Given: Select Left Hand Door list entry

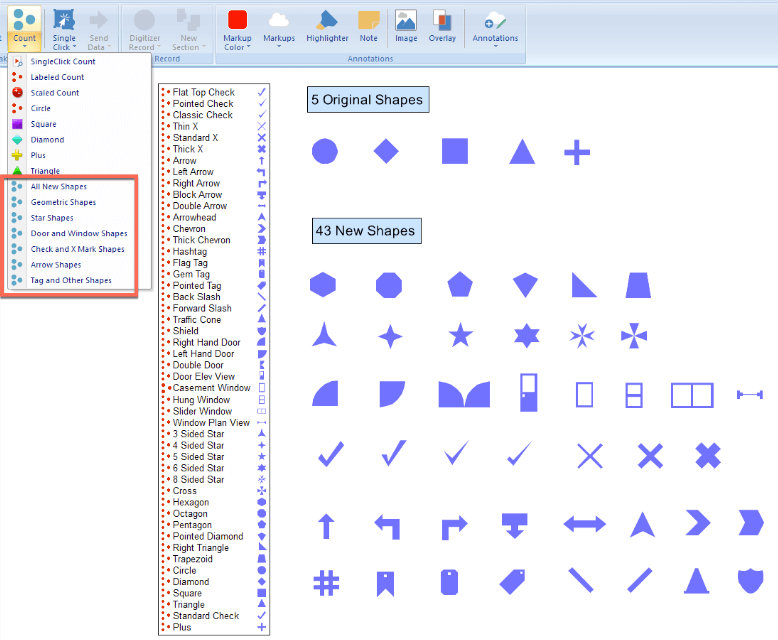Looking at the screenshot, I should click(x=214, y=354).
